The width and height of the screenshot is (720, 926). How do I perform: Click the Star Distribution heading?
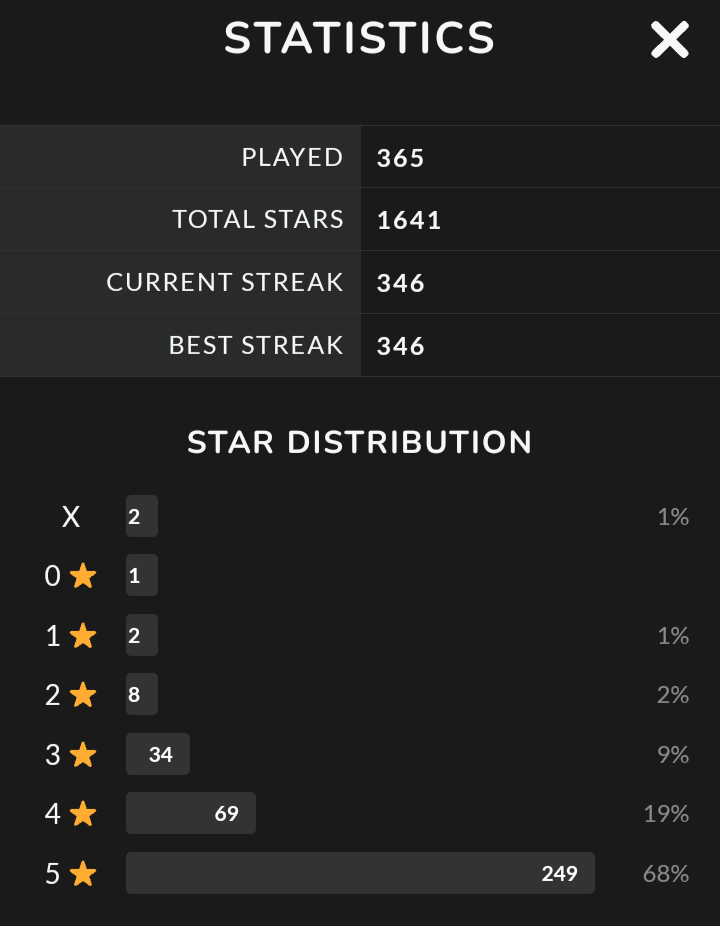tap(360, 442)
